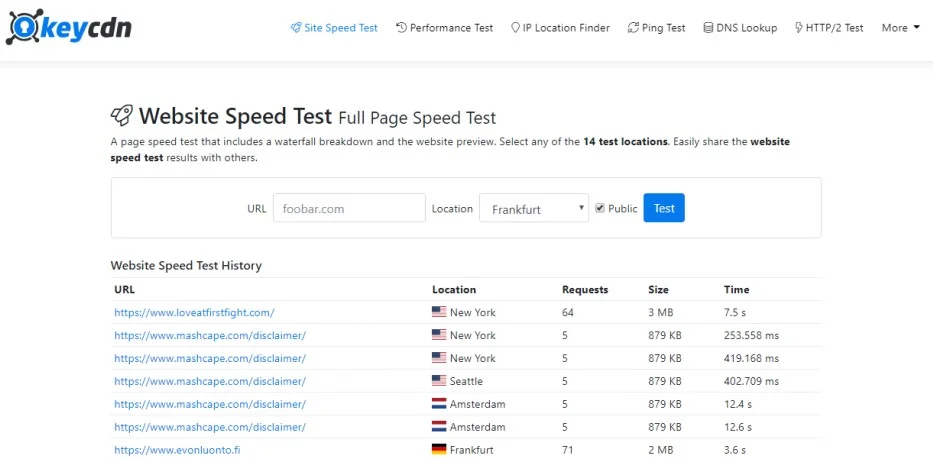This screenshot has width=933, height=459.
Task: Click the 3.6 s time value
Action: [735, 449]
